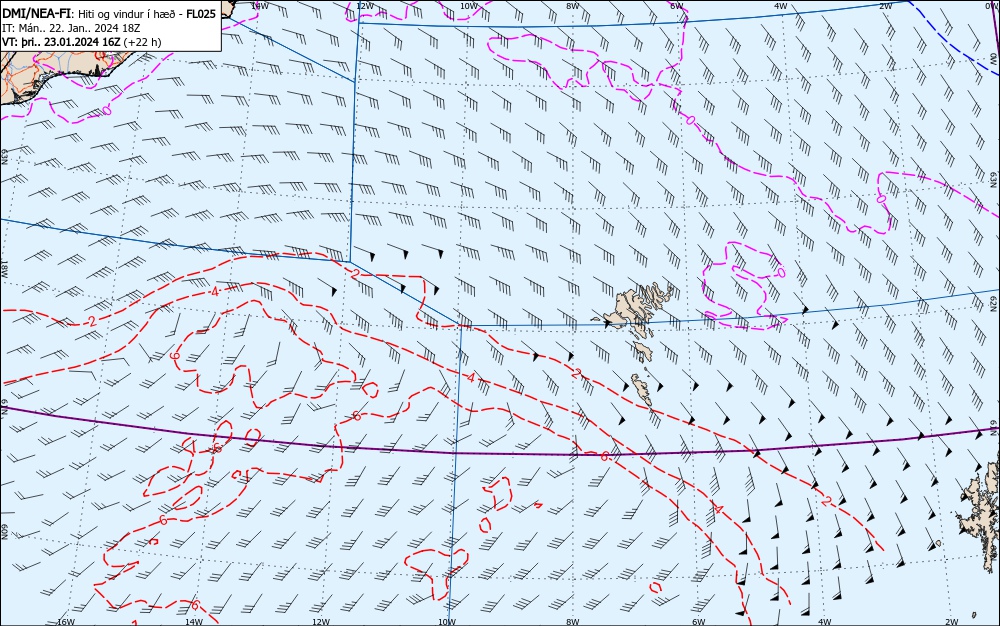This screenshot has height=626, width=1000.
Task: Click the "2W" label on the bottom edge
Action: click(952, 622)
